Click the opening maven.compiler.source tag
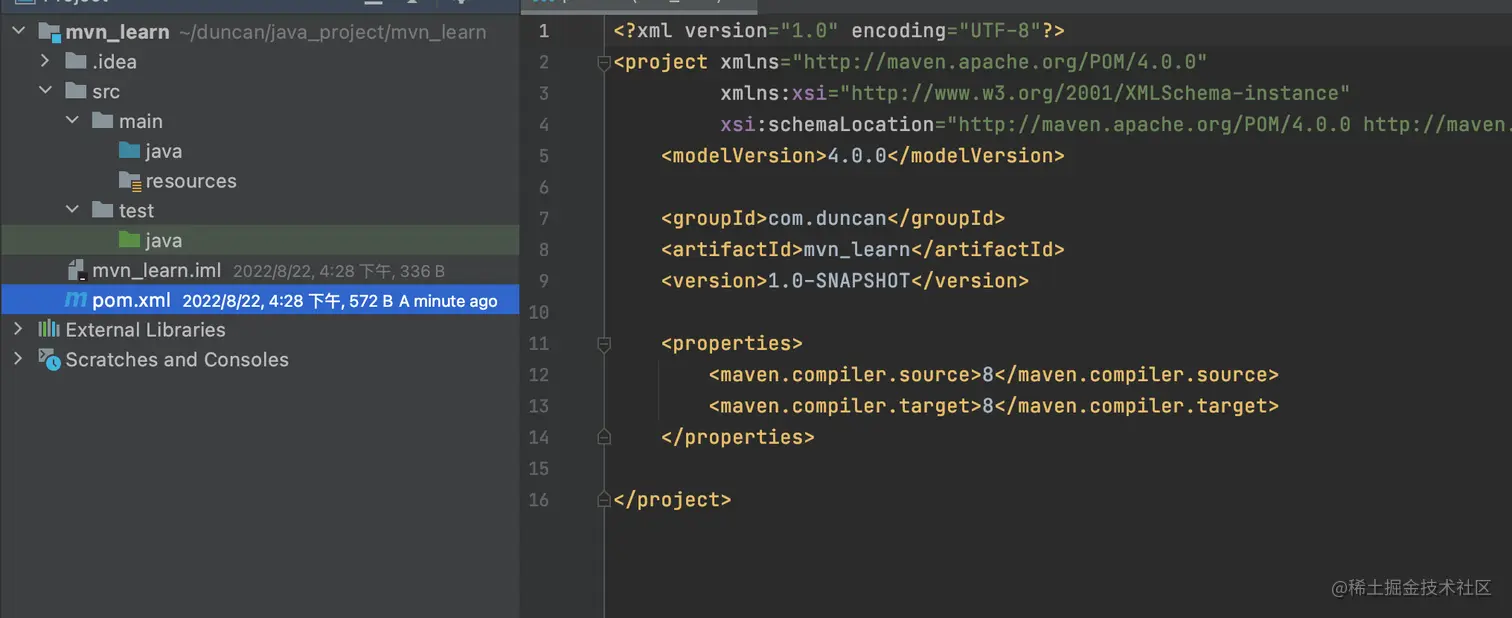This screenshot has width=1512, height=618. (845, 375)
